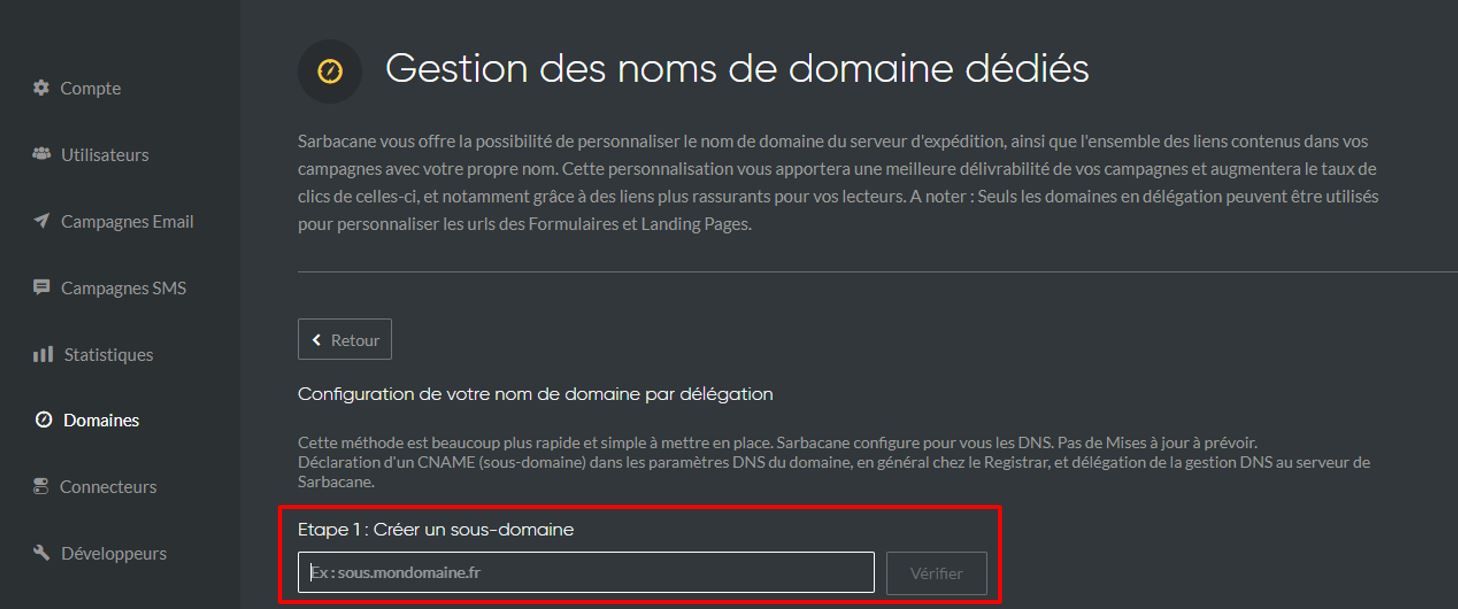Select the Domaines sidebar entry
Image resolution: width=1458 pixels, height=609 pixels.
pyautogui.click(x=101, y=420)
